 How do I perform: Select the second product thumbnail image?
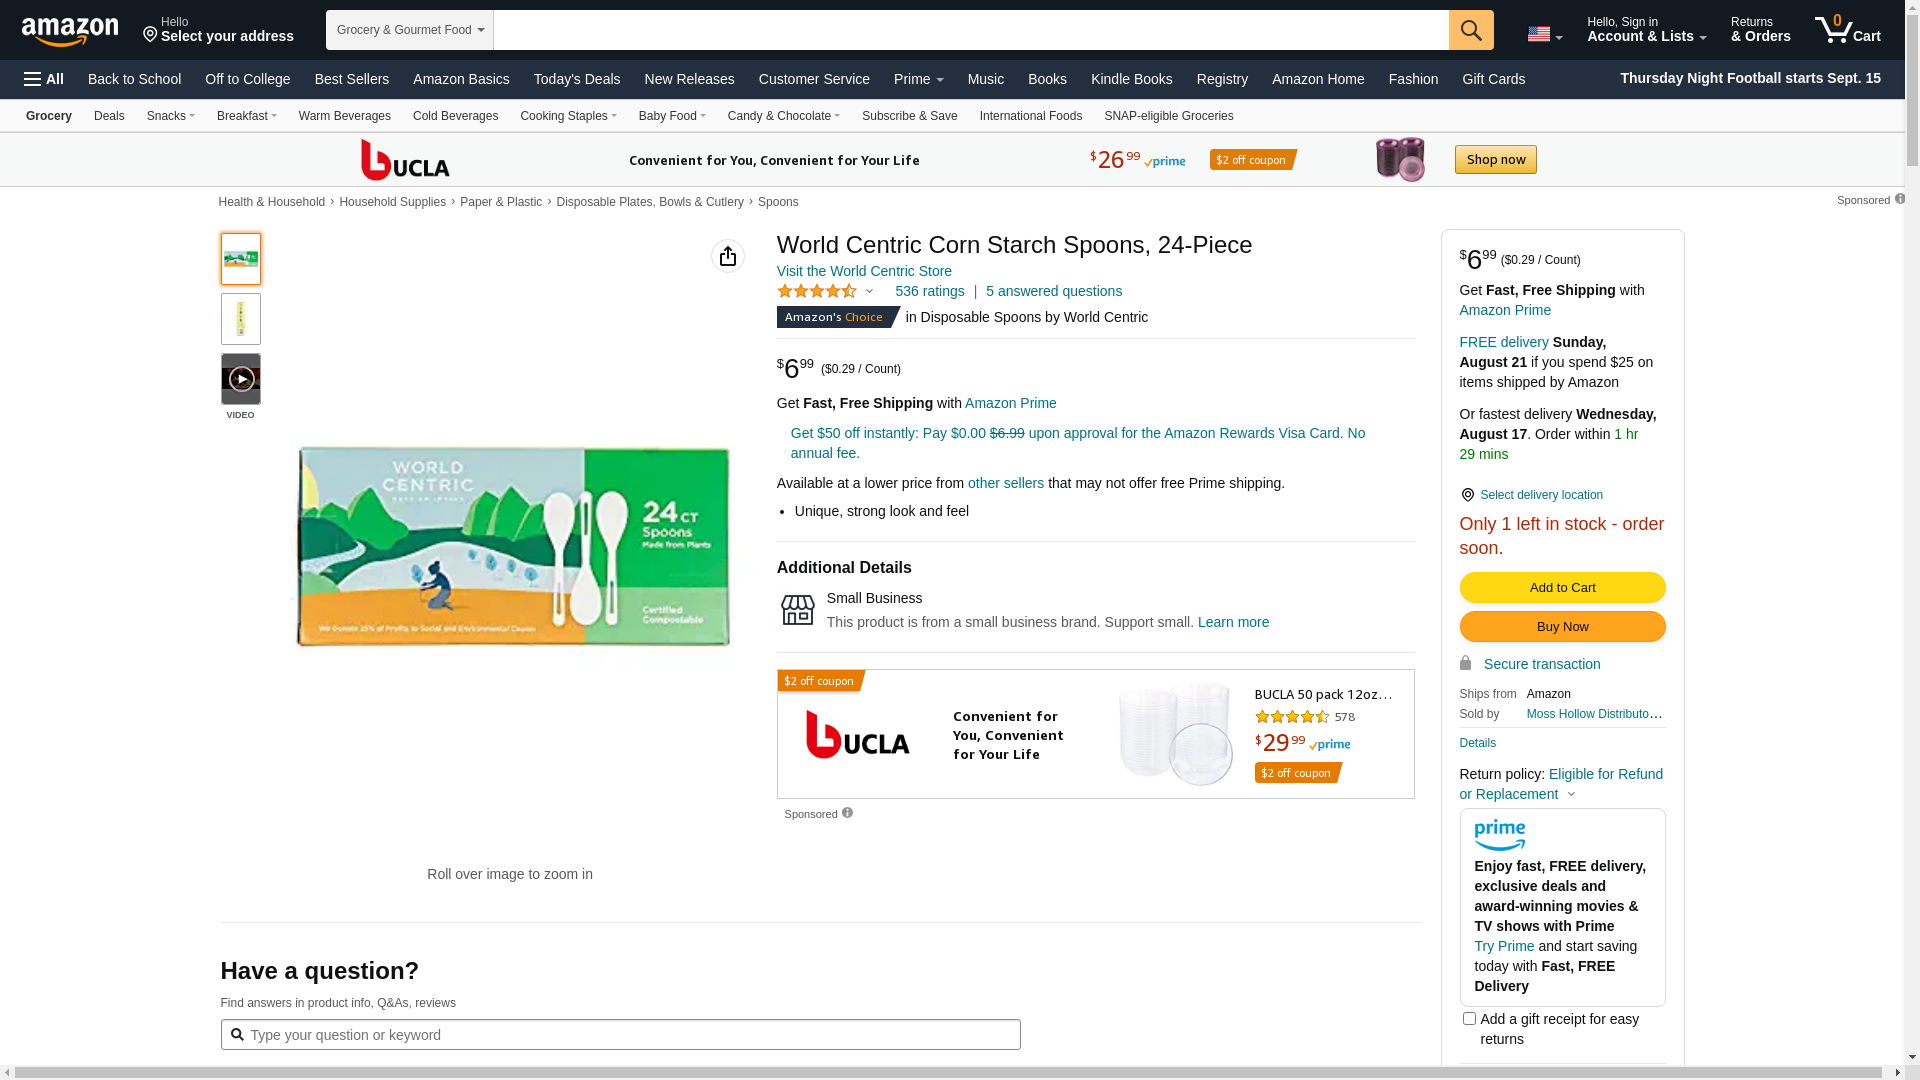click(x=240, y=319)
